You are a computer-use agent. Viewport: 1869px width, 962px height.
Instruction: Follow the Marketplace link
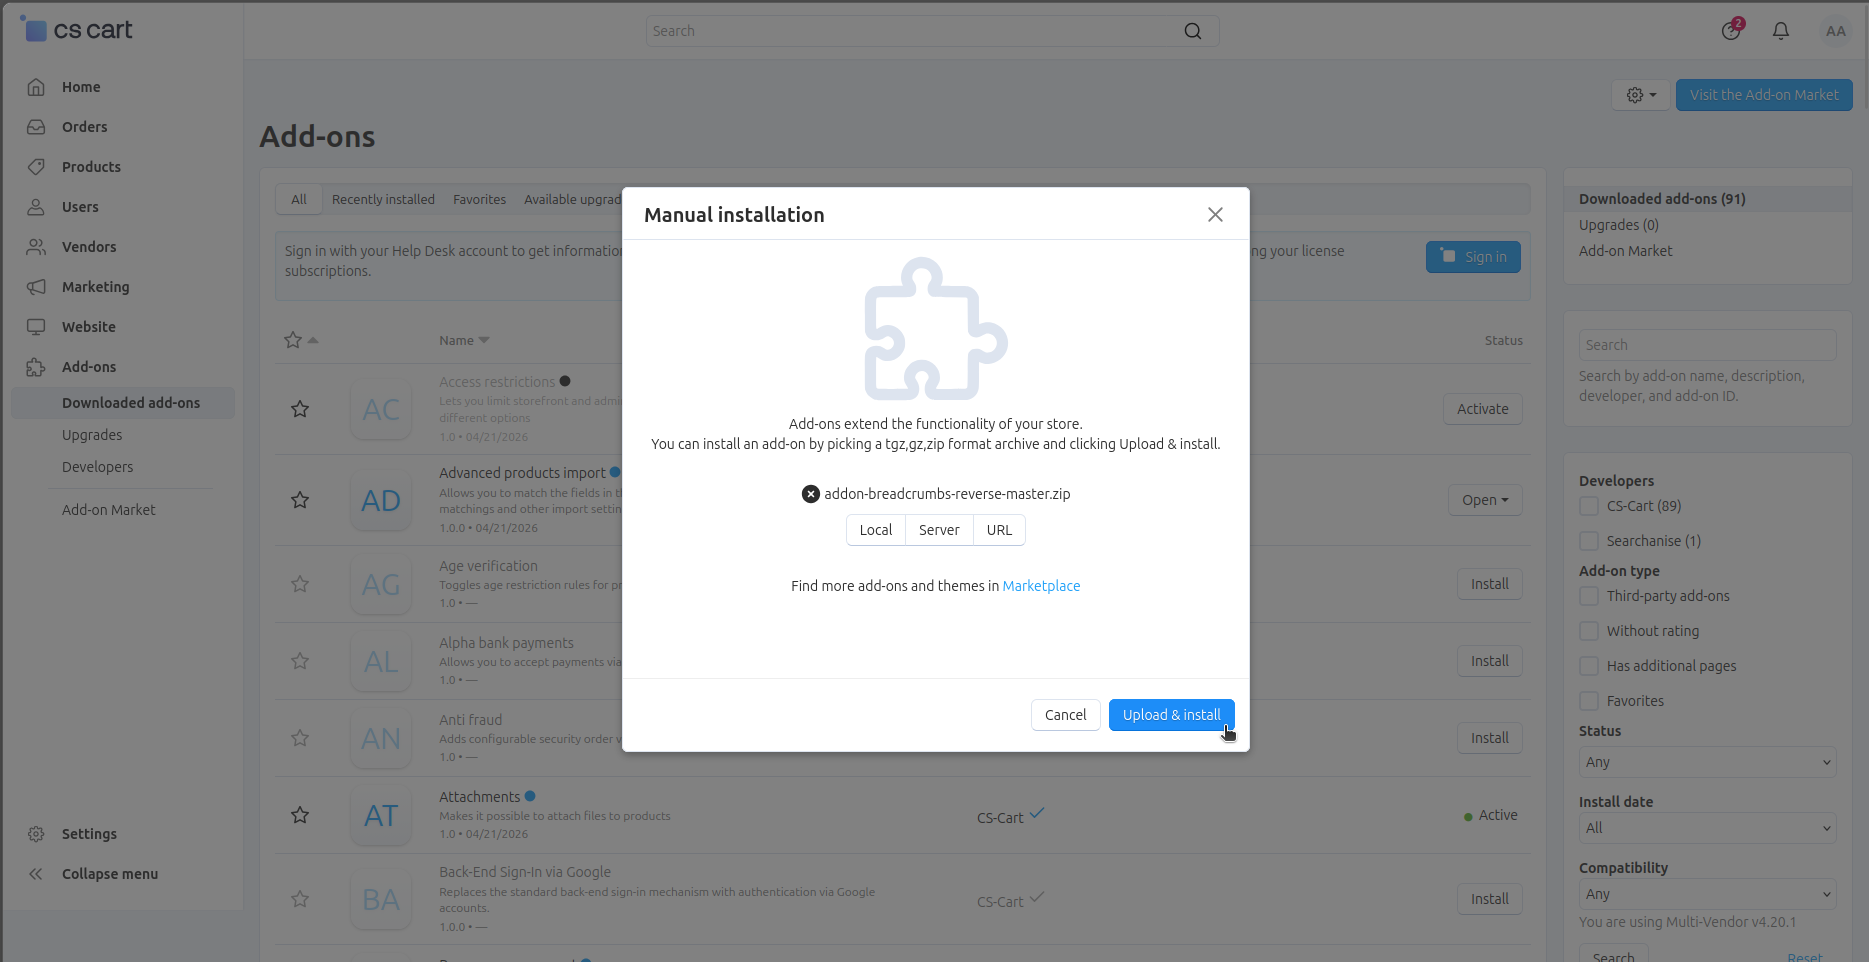pos(1041,586)
